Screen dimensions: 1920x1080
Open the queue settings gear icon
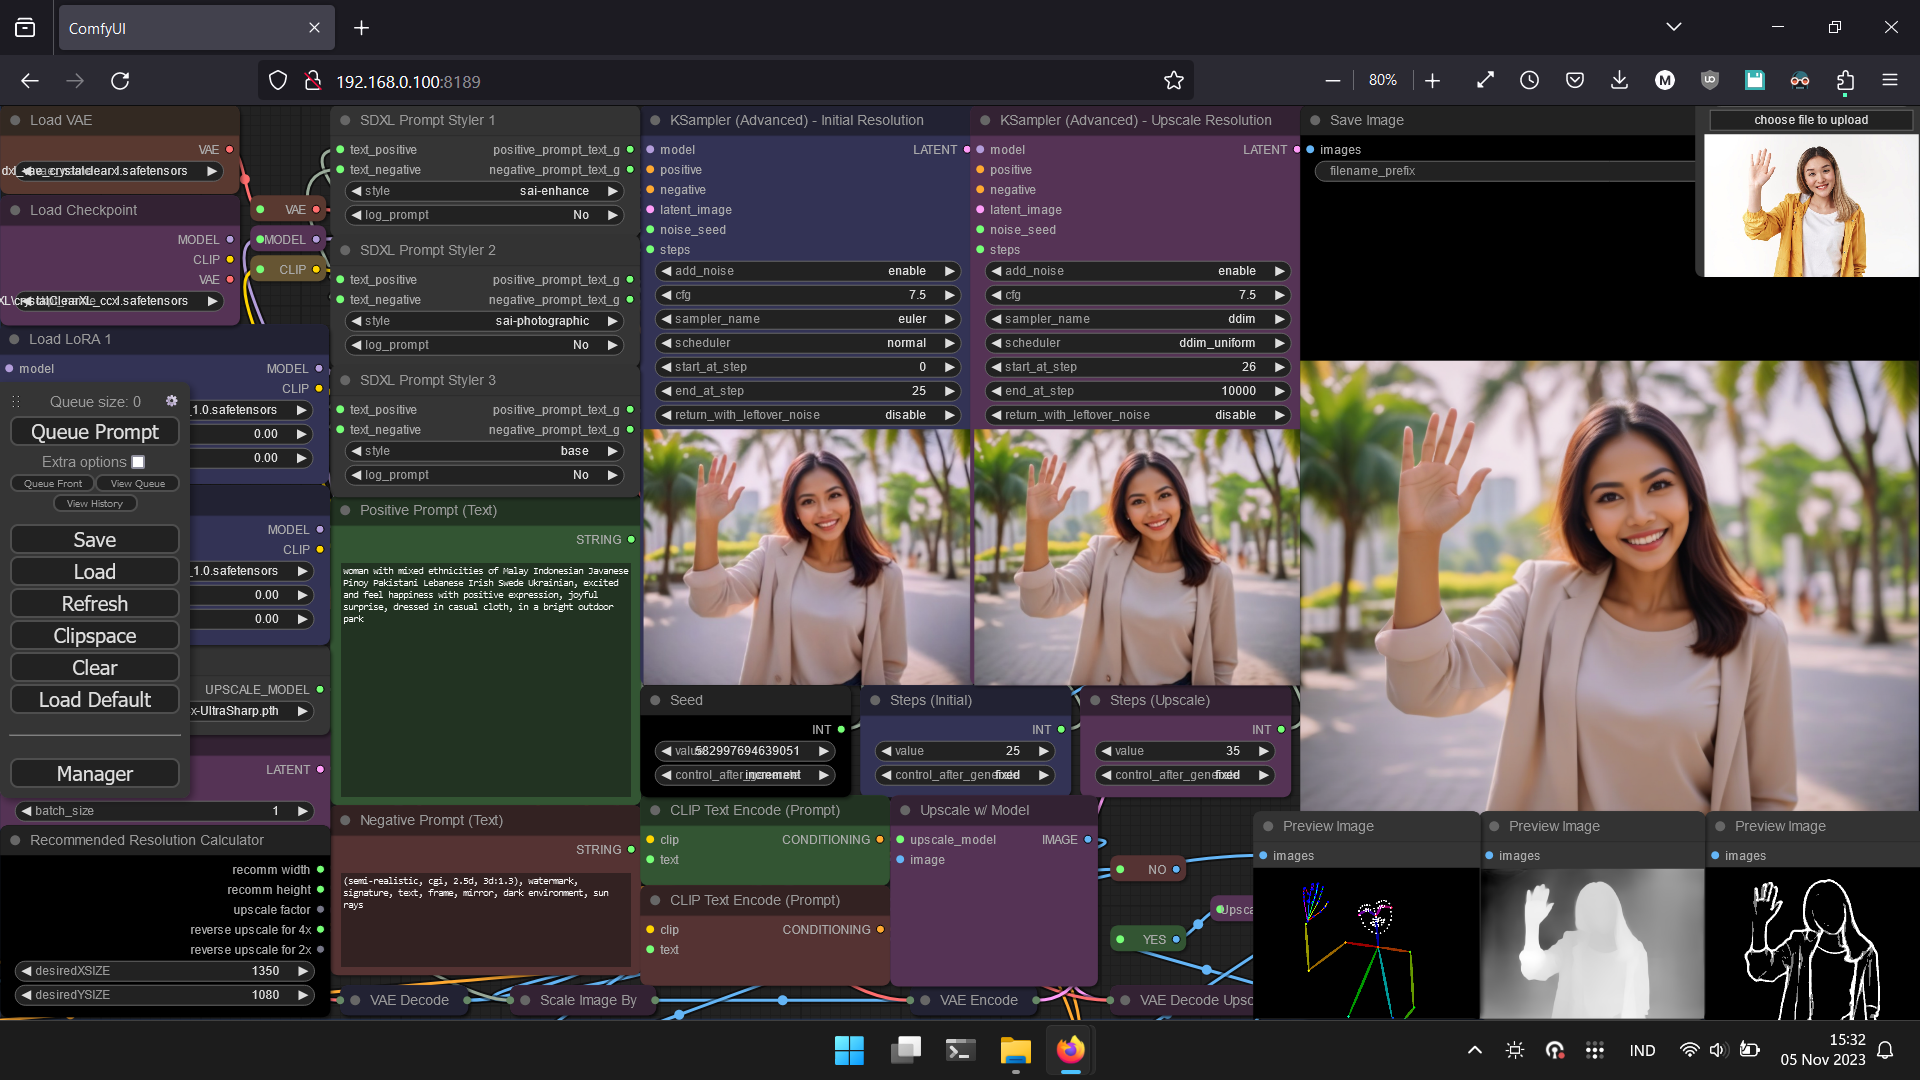172,401
